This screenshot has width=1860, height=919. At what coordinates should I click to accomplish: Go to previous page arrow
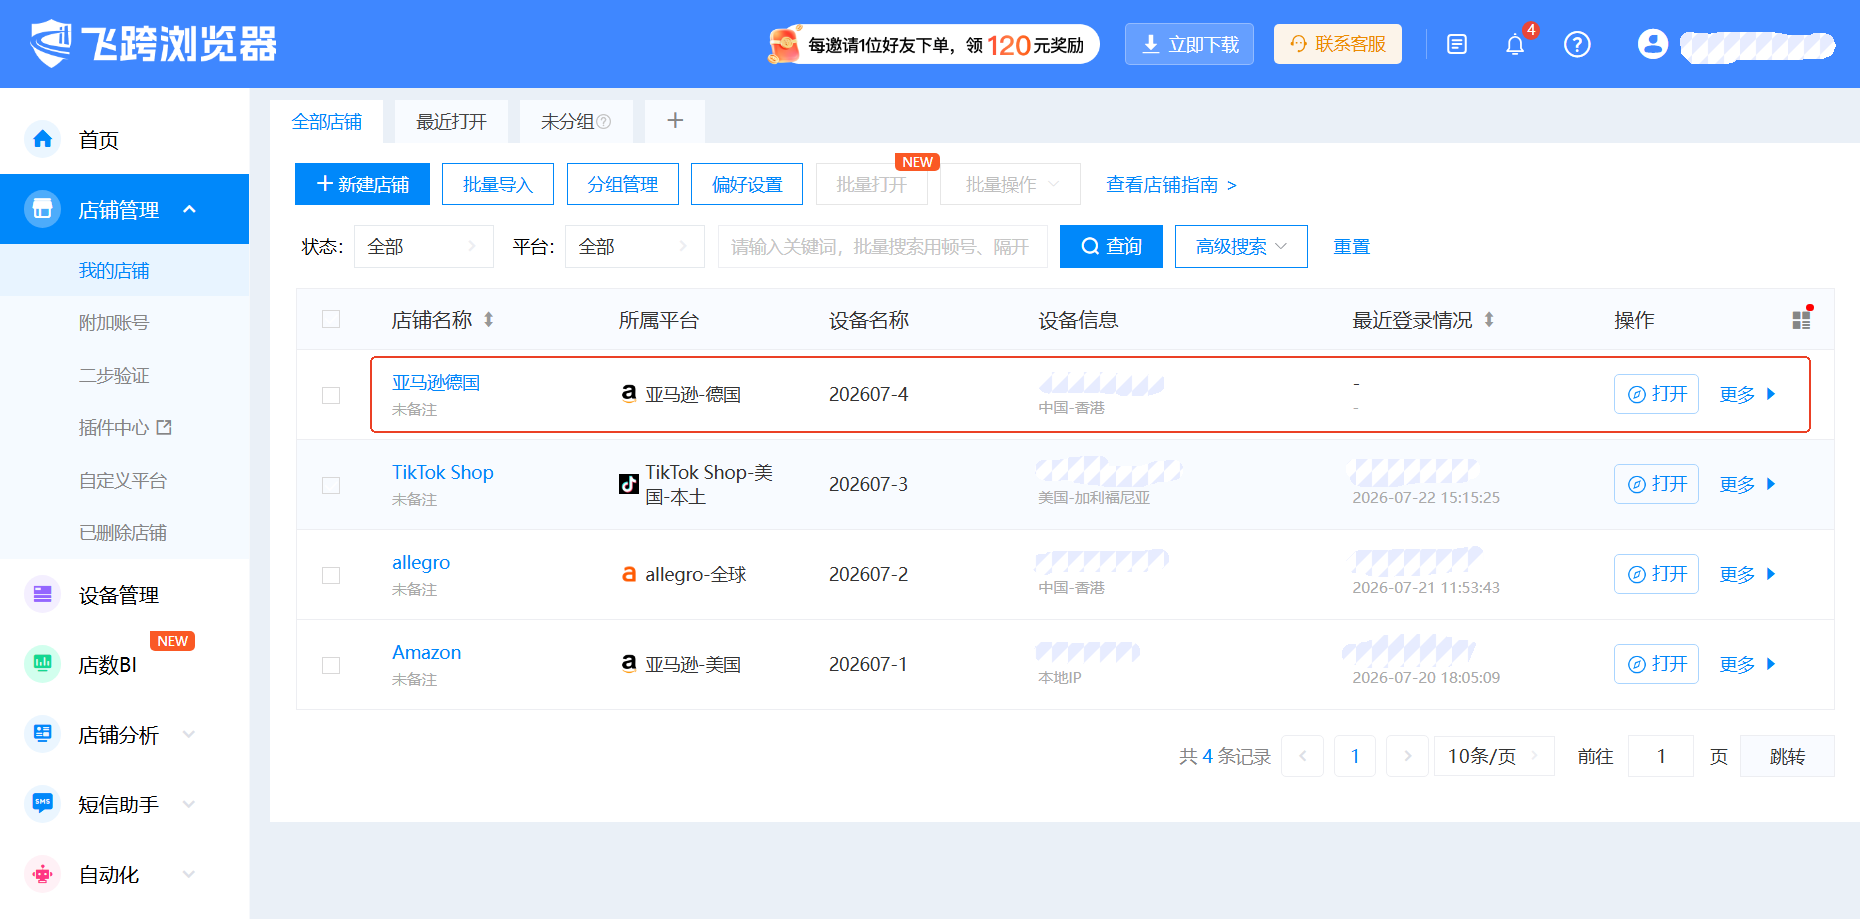[1303, 756]
